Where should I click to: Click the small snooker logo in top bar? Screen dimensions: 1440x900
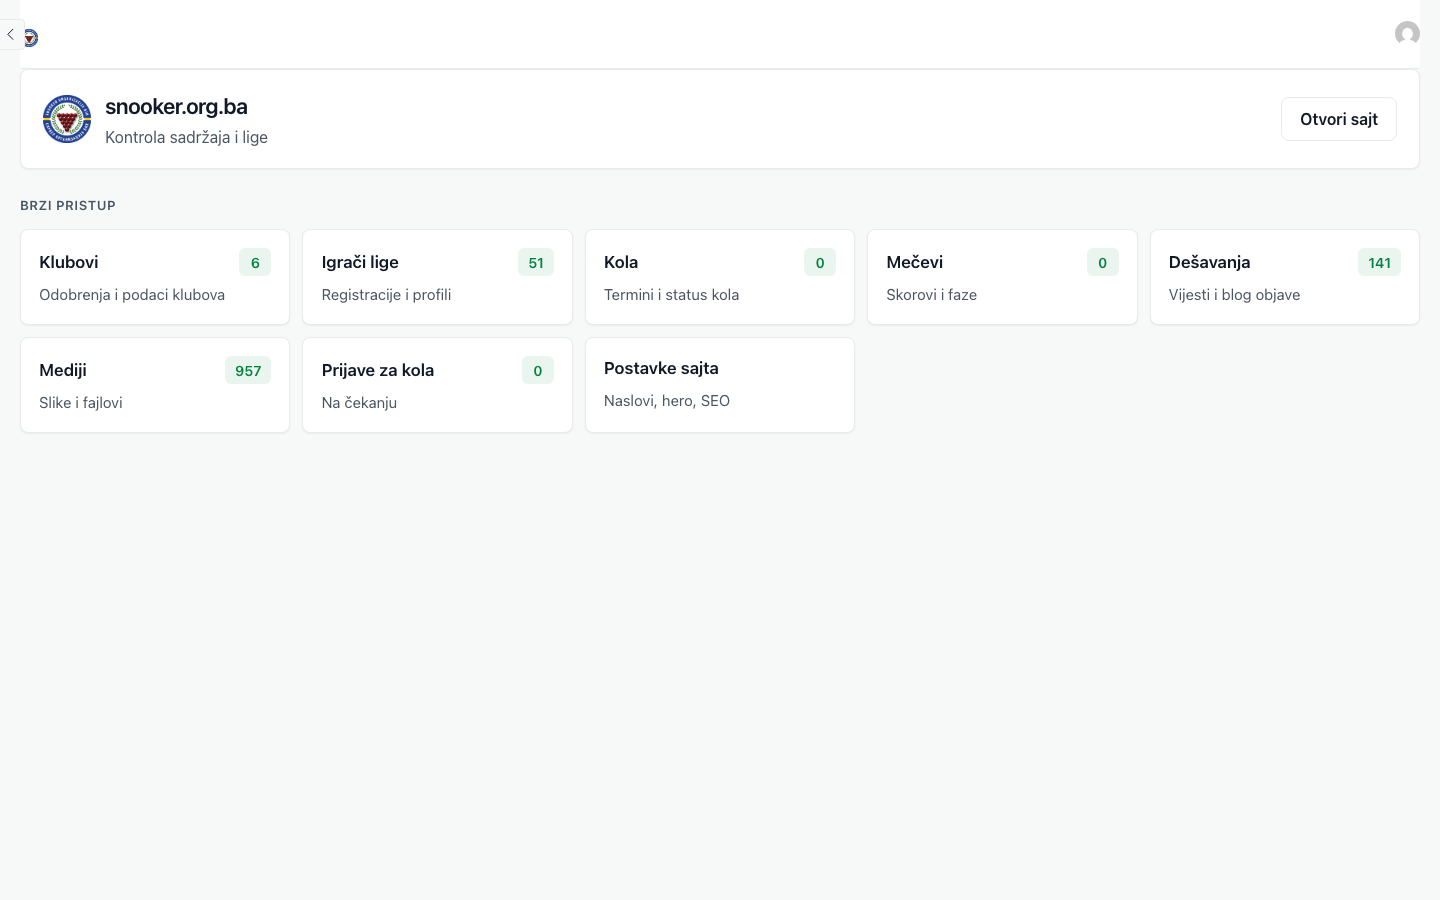(31, 38)
